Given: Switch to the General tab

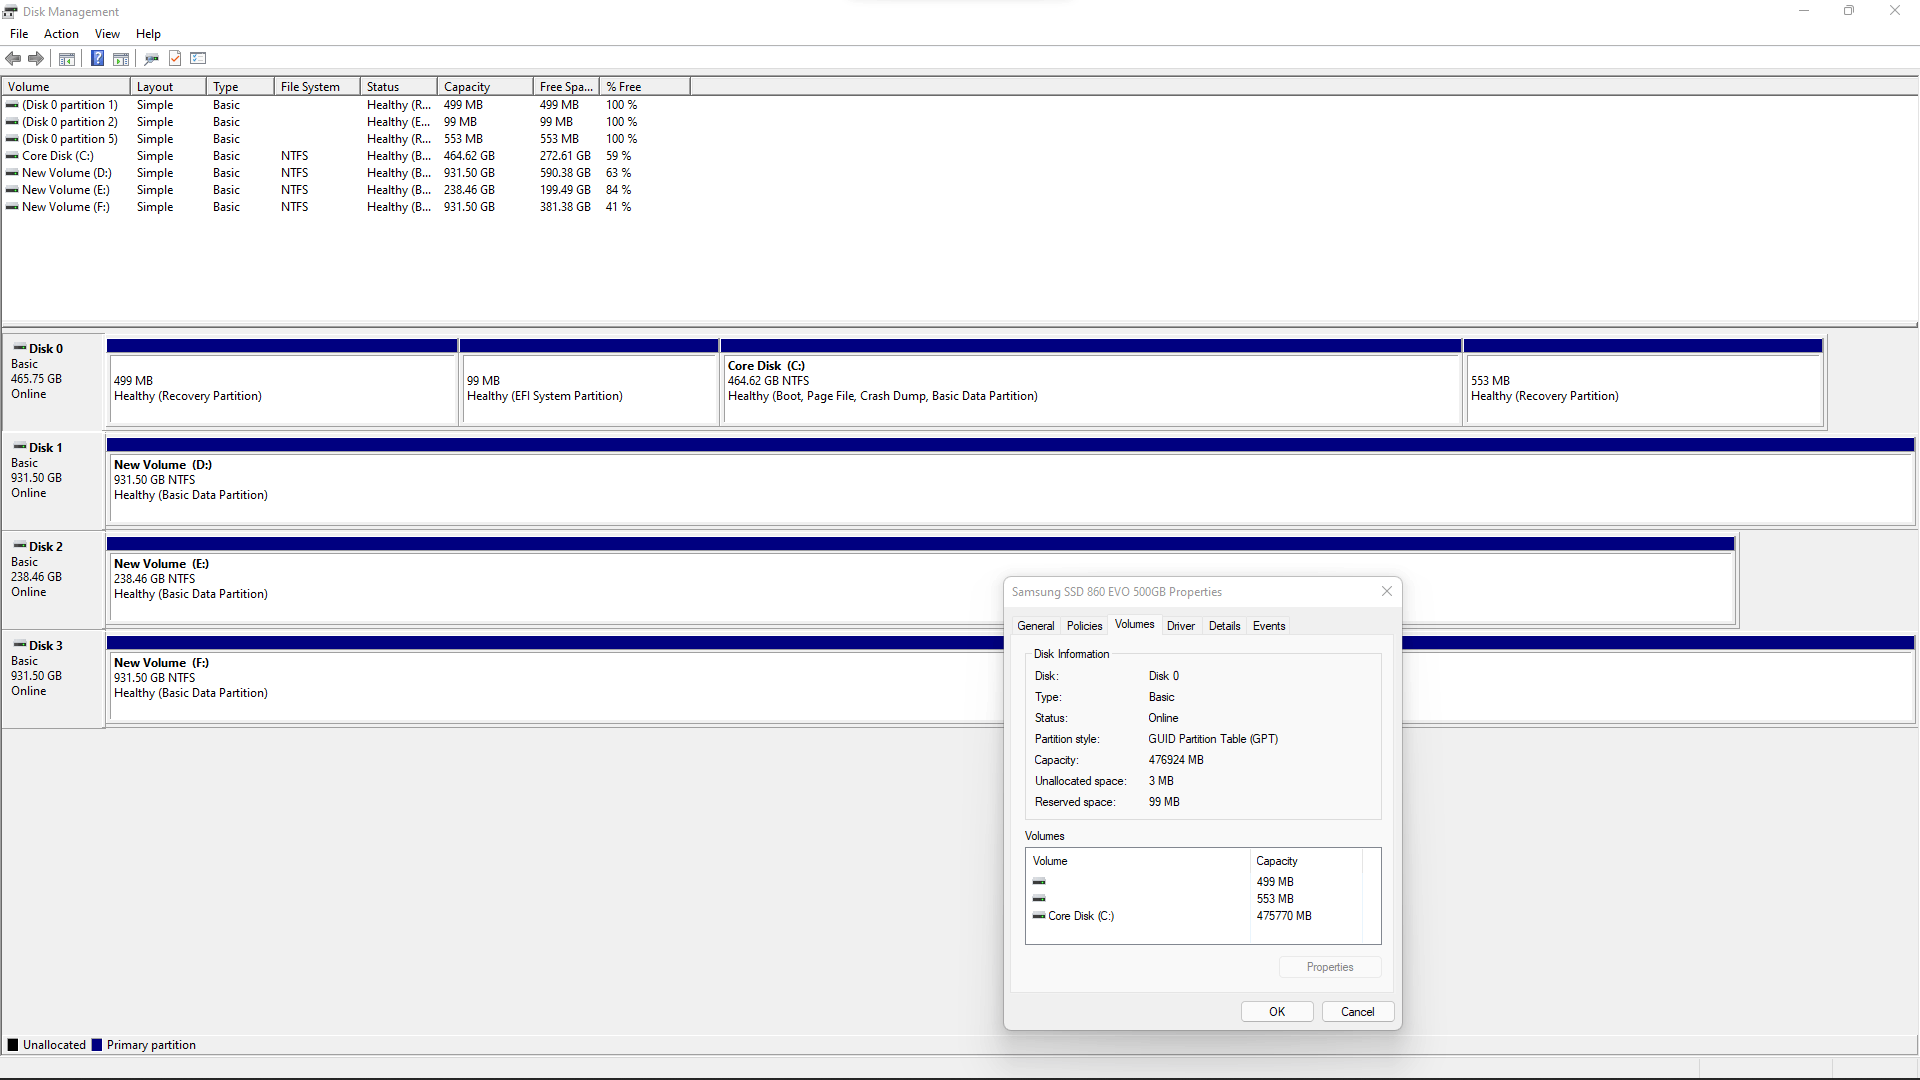Looking at the screenshot, I should point(1036,626).
